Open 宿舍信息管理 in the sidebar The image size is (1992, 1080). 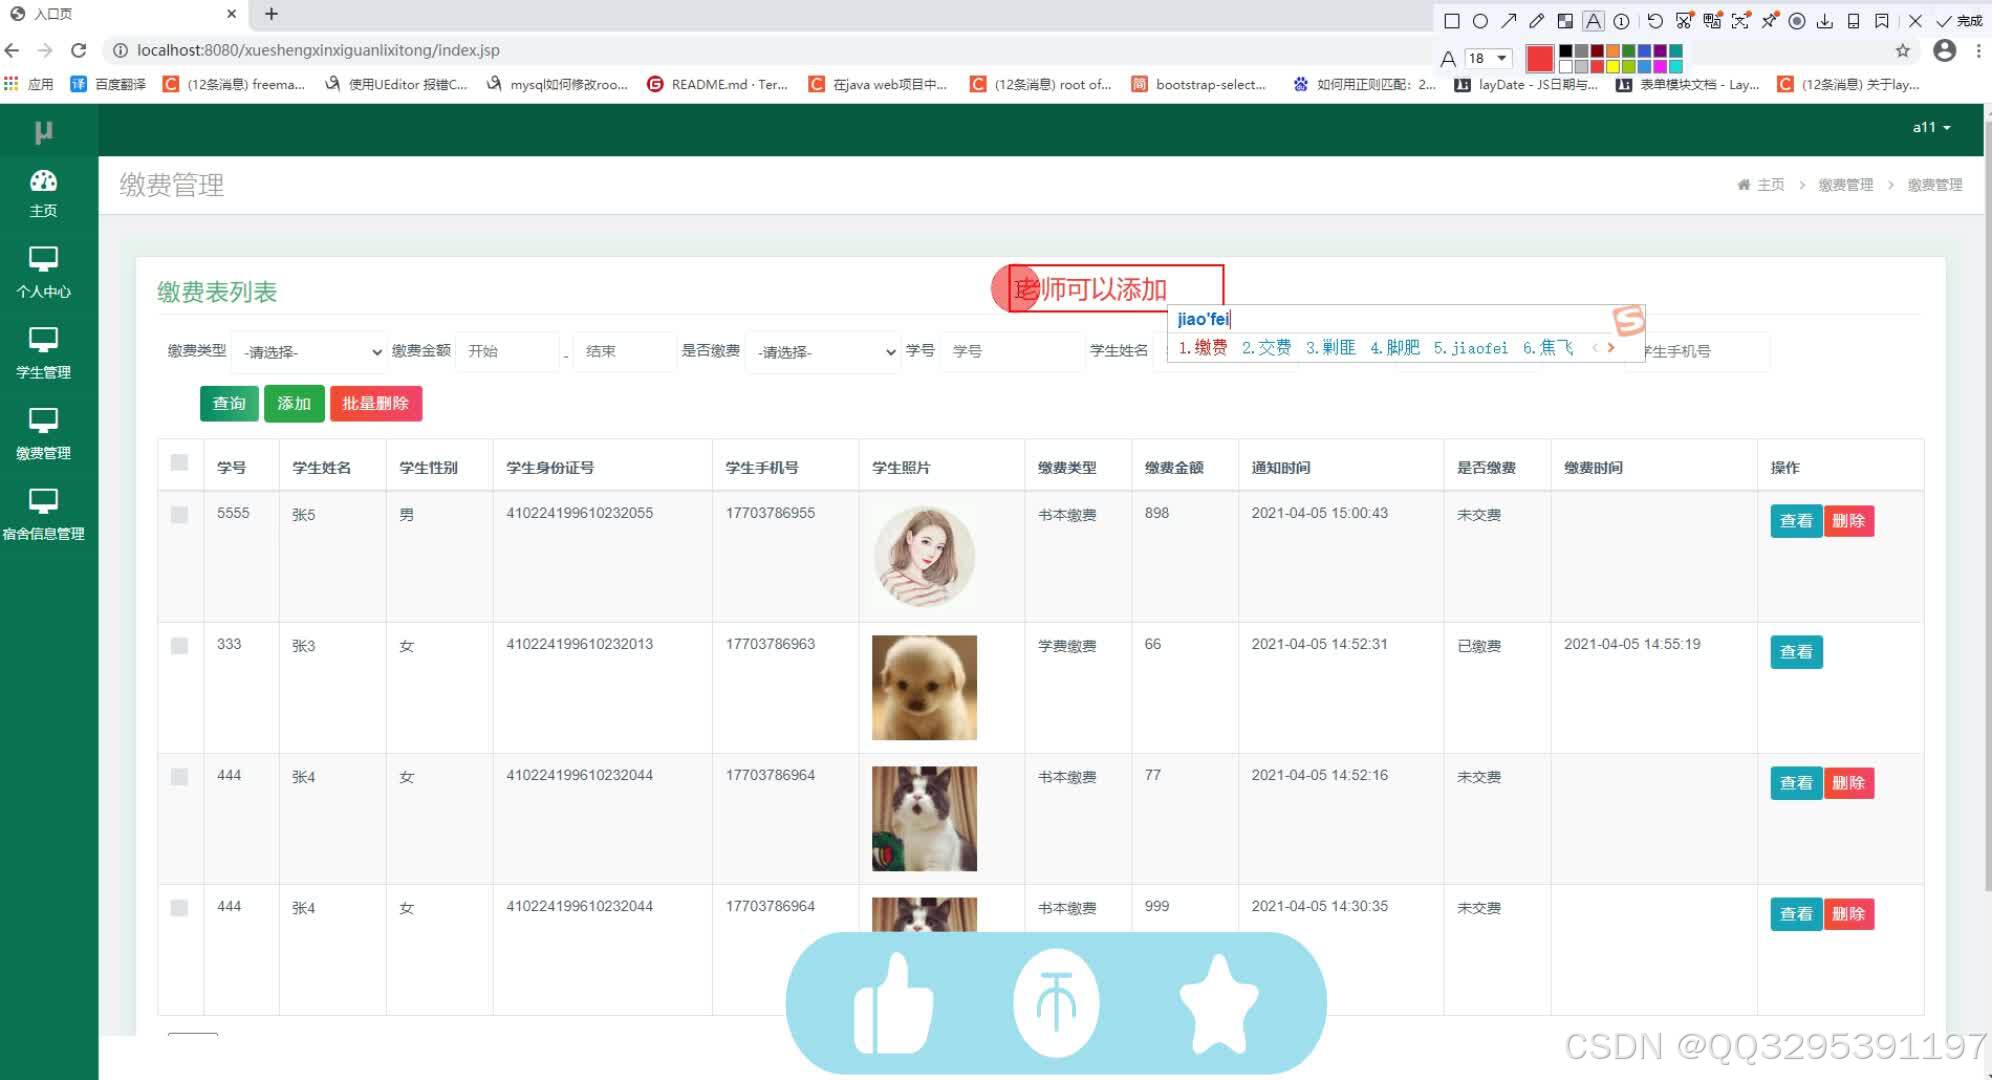pos(43,516)
